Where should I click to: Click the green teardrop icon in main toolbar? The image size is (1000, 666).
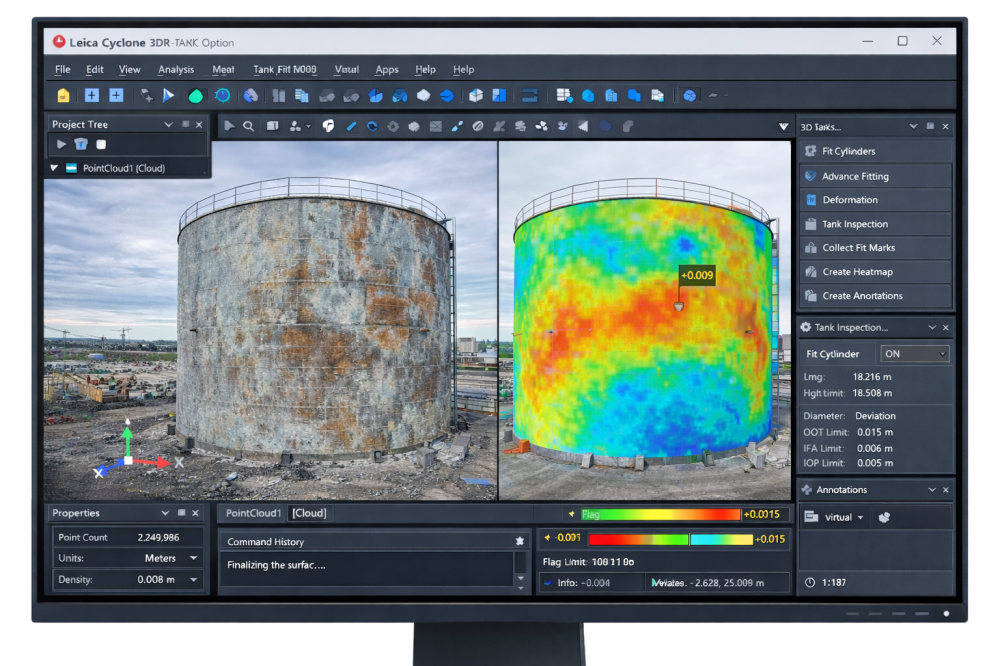[196, 96]
